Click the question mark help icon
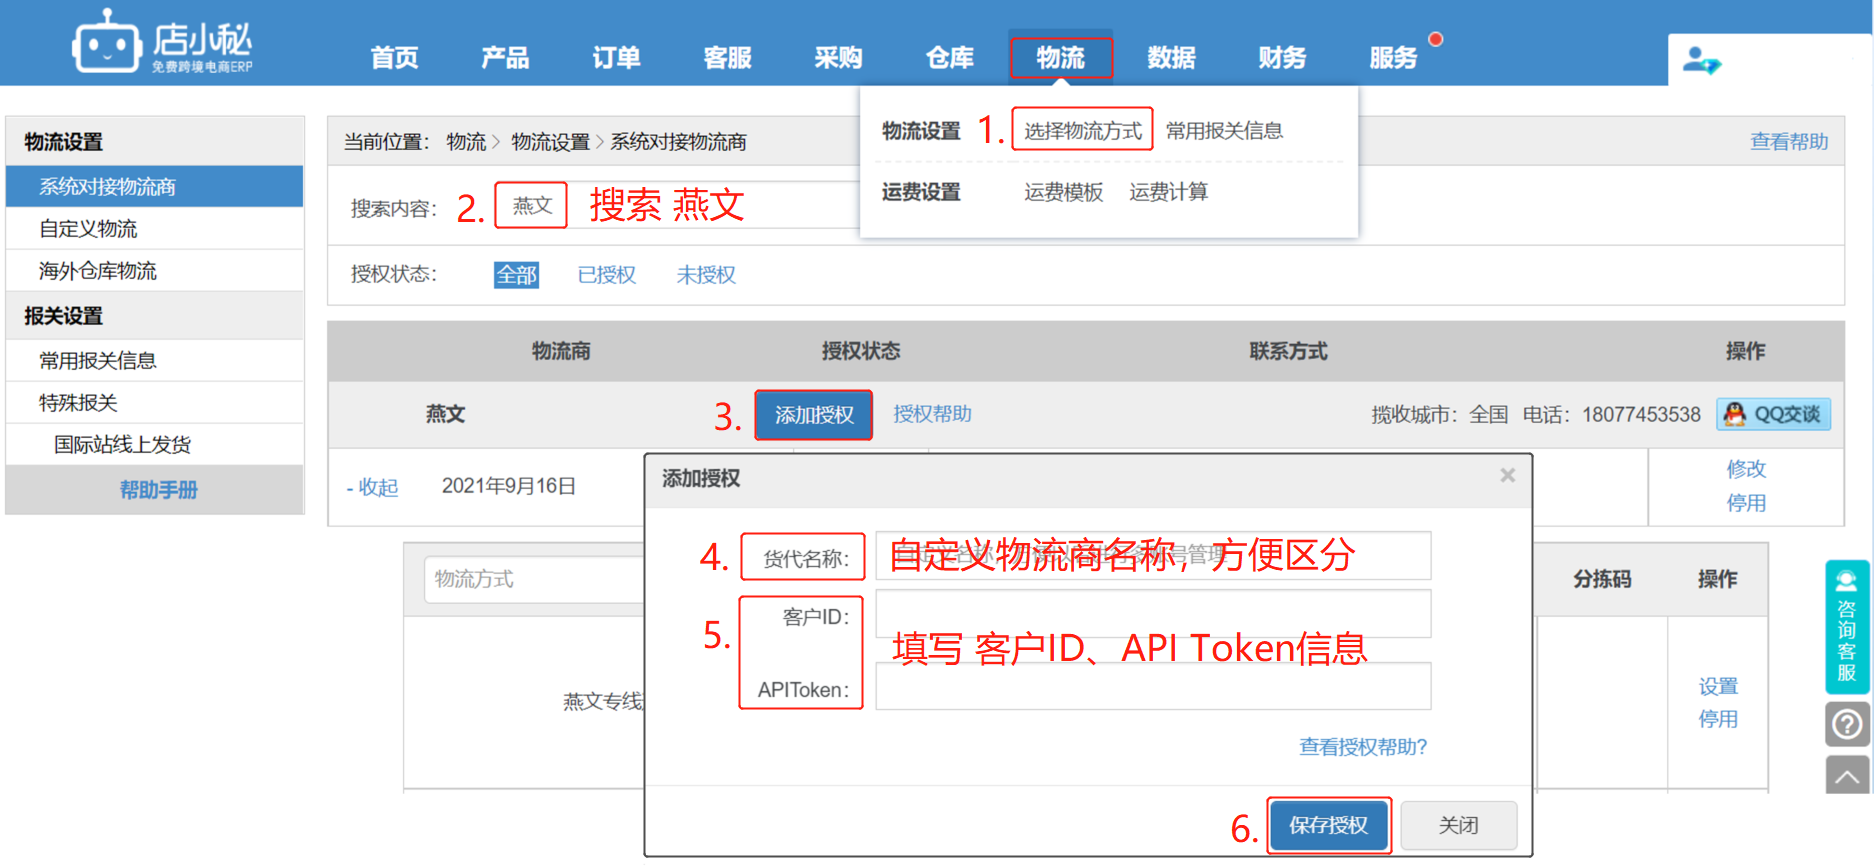The image size is (1874, 867). (x=1847, y=723)
